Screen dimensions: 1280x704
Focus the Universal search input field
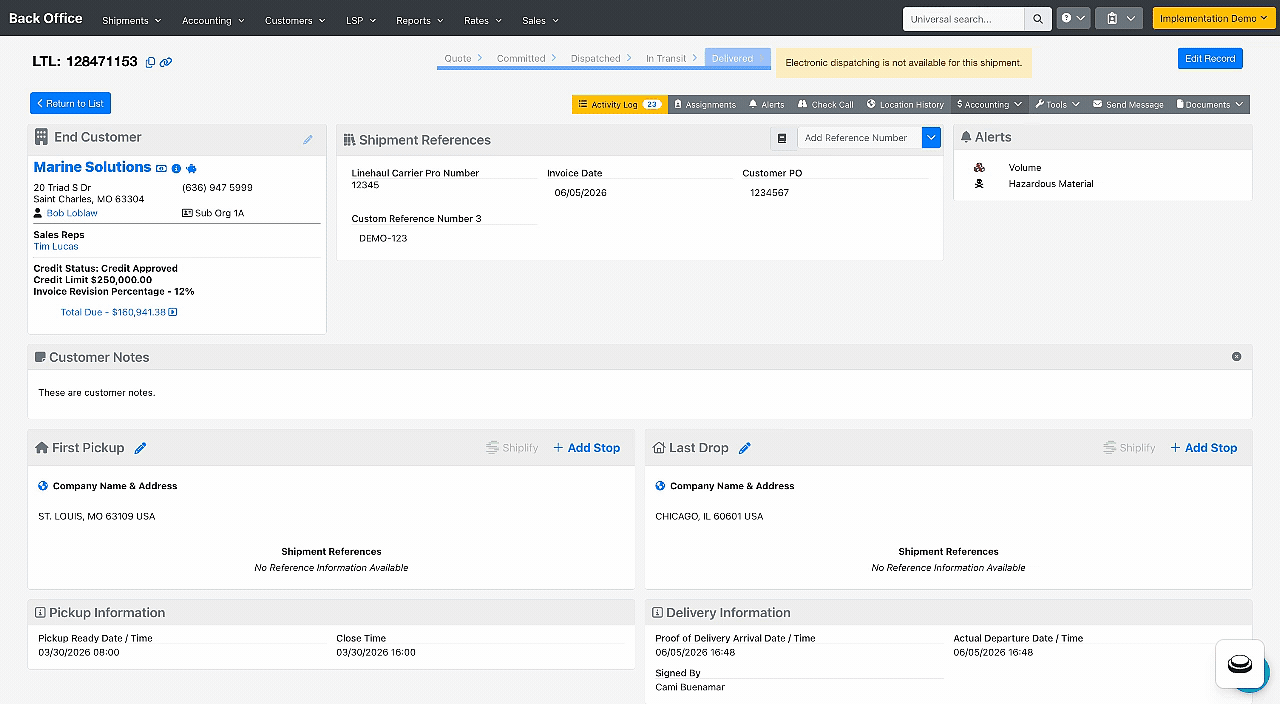963,19
